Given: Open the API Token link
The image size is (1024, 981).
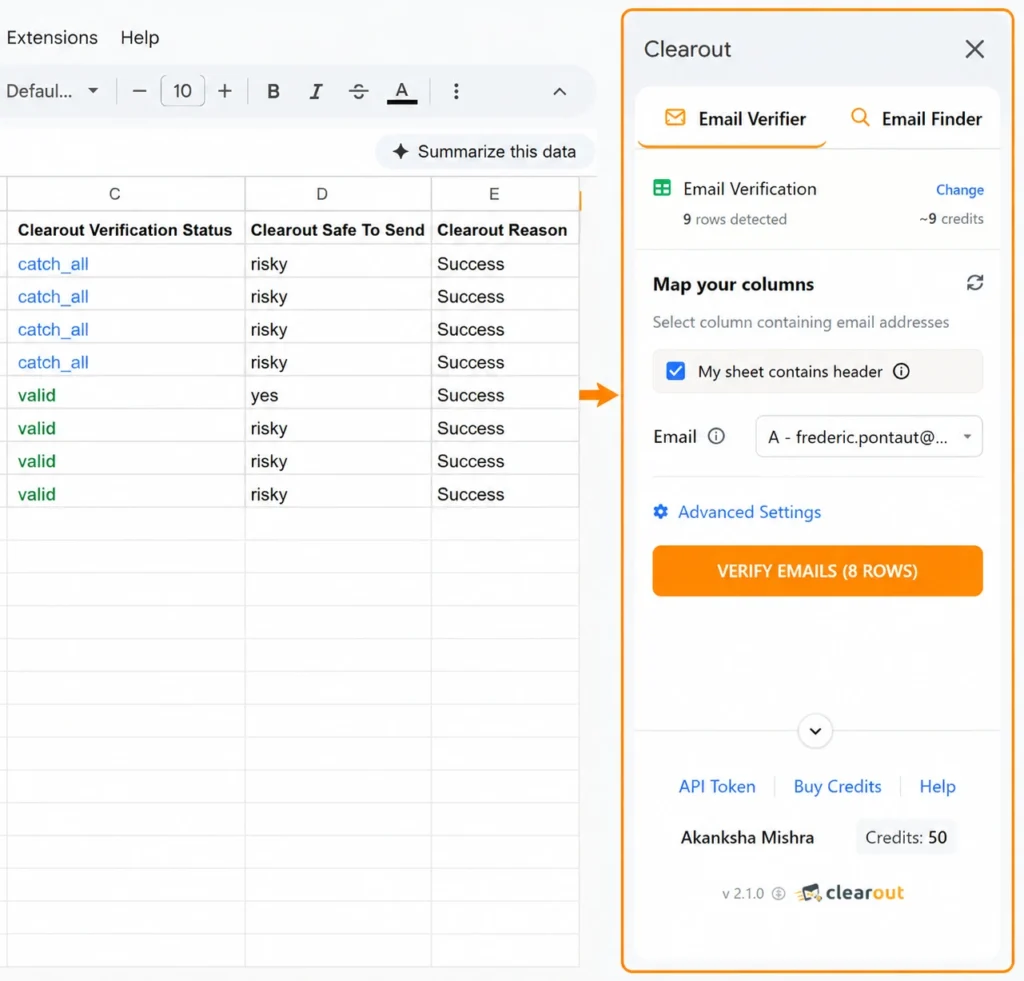Looking at the screenshot, I should pyautogui.click(x=716, y=786).
